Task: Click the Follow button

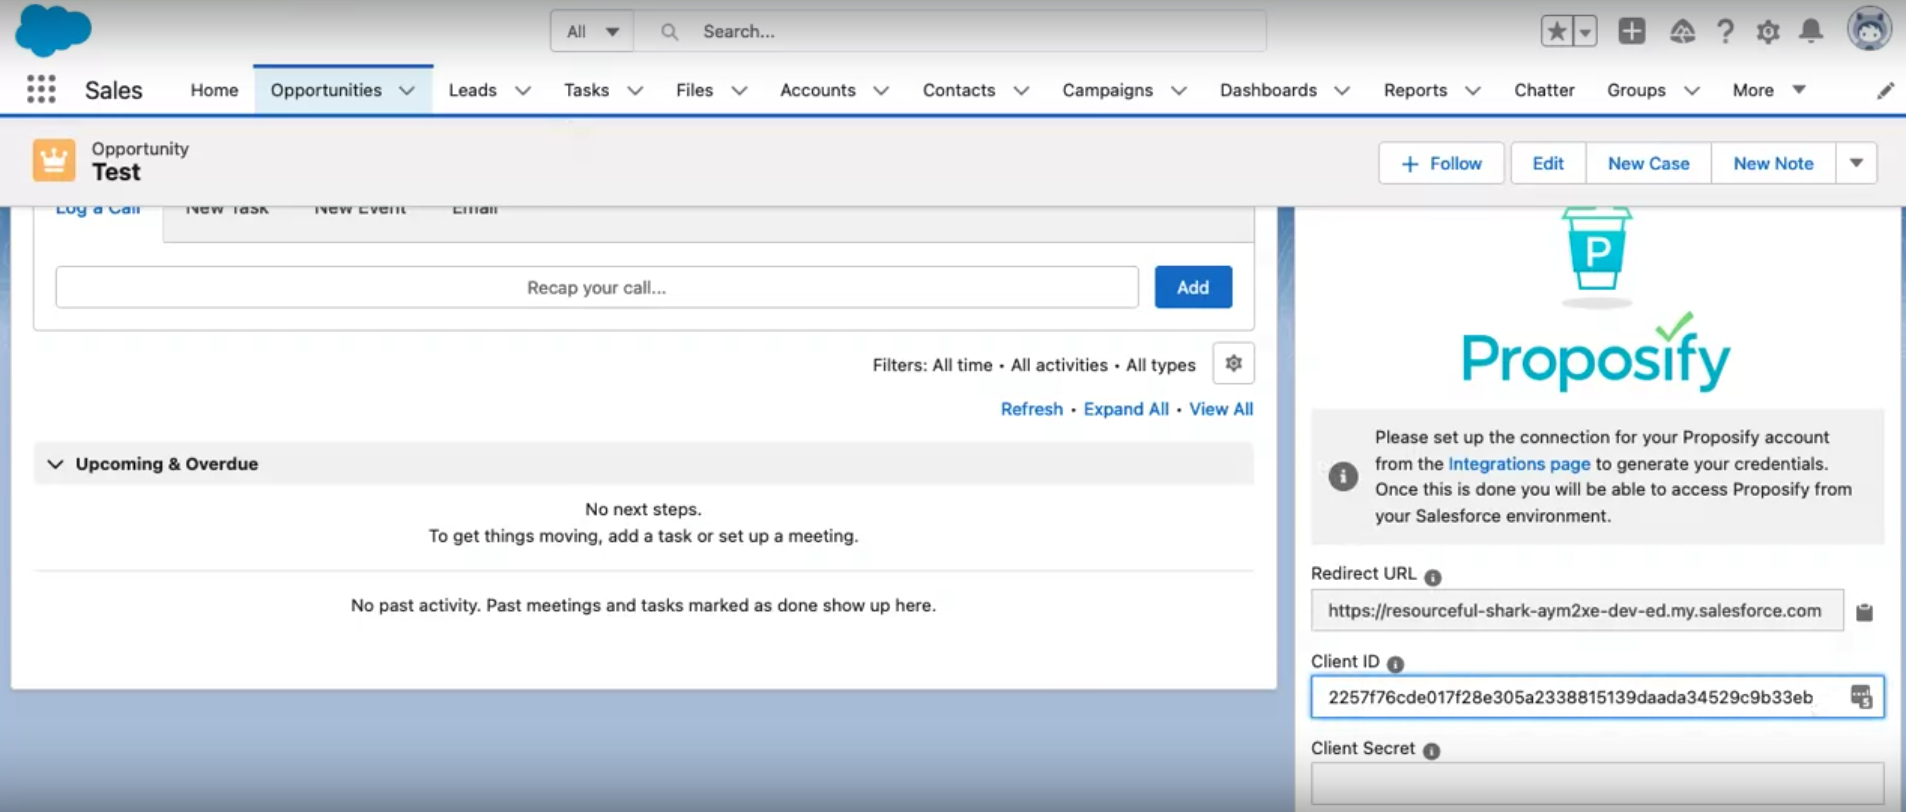Action: pyautogui.click(x=1441, y=163)
